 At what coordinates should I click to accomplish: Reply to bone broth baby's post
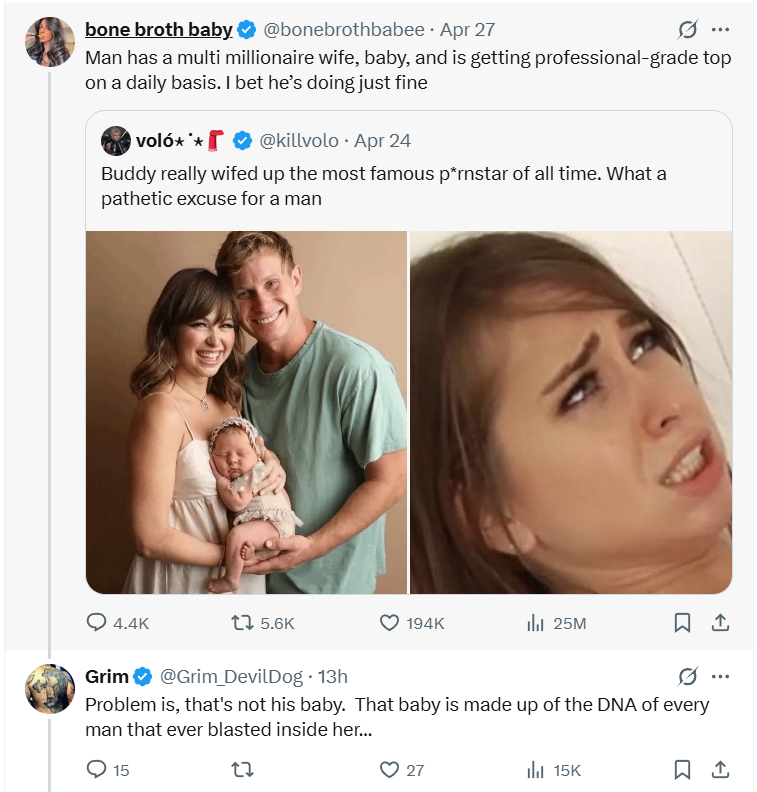pos(97,623)
